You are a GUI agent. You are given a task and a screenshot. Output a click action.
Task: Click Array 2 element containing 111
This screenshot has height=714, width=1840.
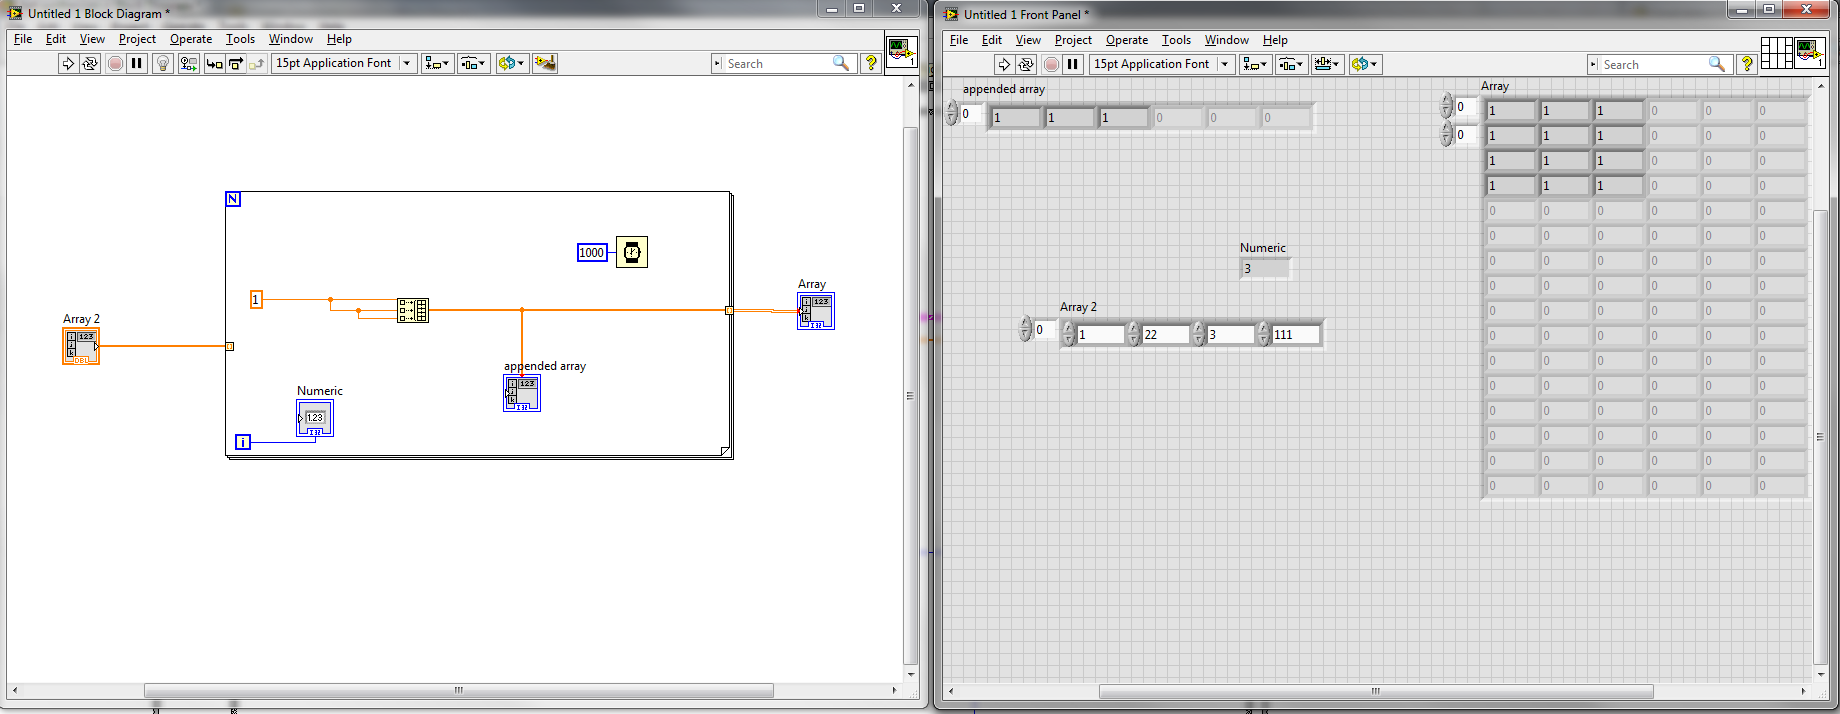click(x=1295, y=334)
